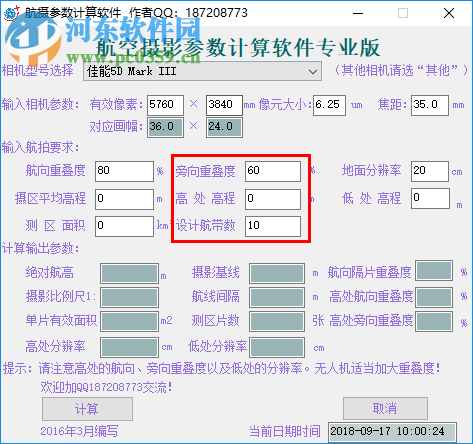Click the 摄影比例尺 output box

pos(130,297)
